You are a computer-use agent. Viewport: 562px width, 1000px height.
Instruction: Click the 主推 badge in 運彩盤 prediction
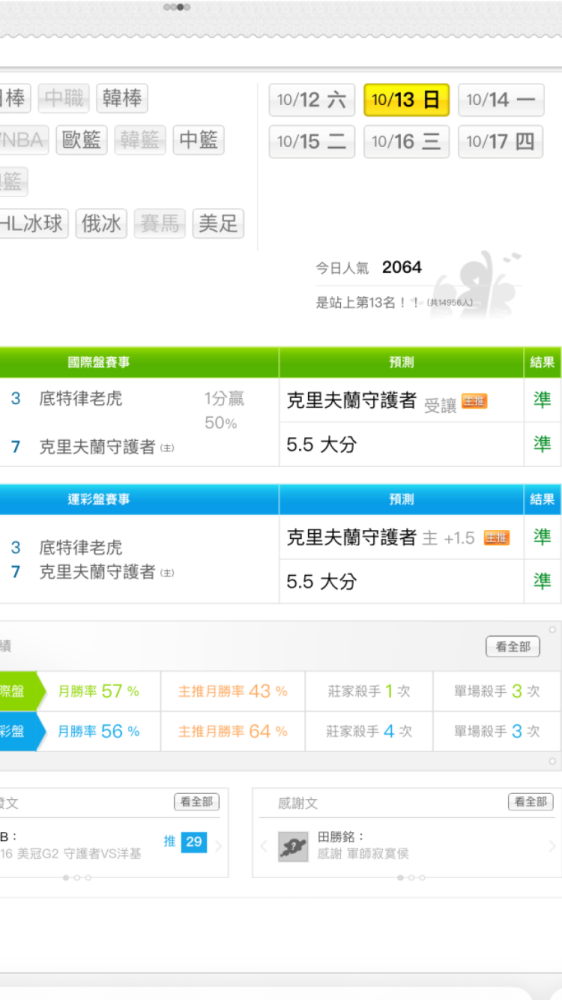coord(496,538)
